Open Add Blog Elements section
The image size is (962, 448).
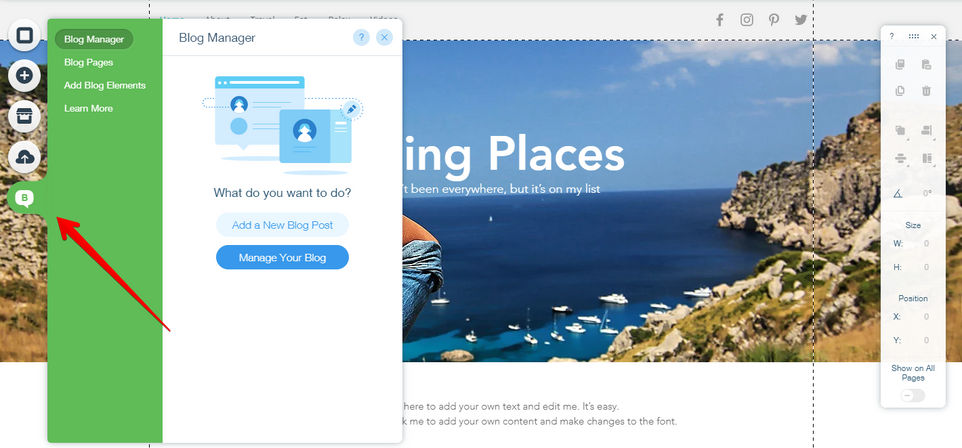[105, 85]
